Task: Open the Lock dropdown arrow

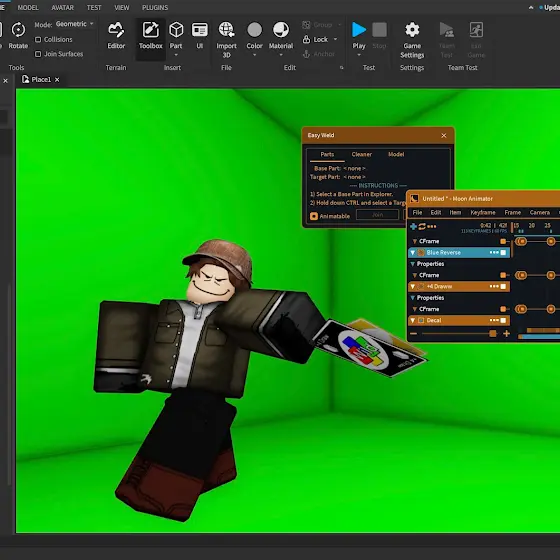Action: pos(335,39)
